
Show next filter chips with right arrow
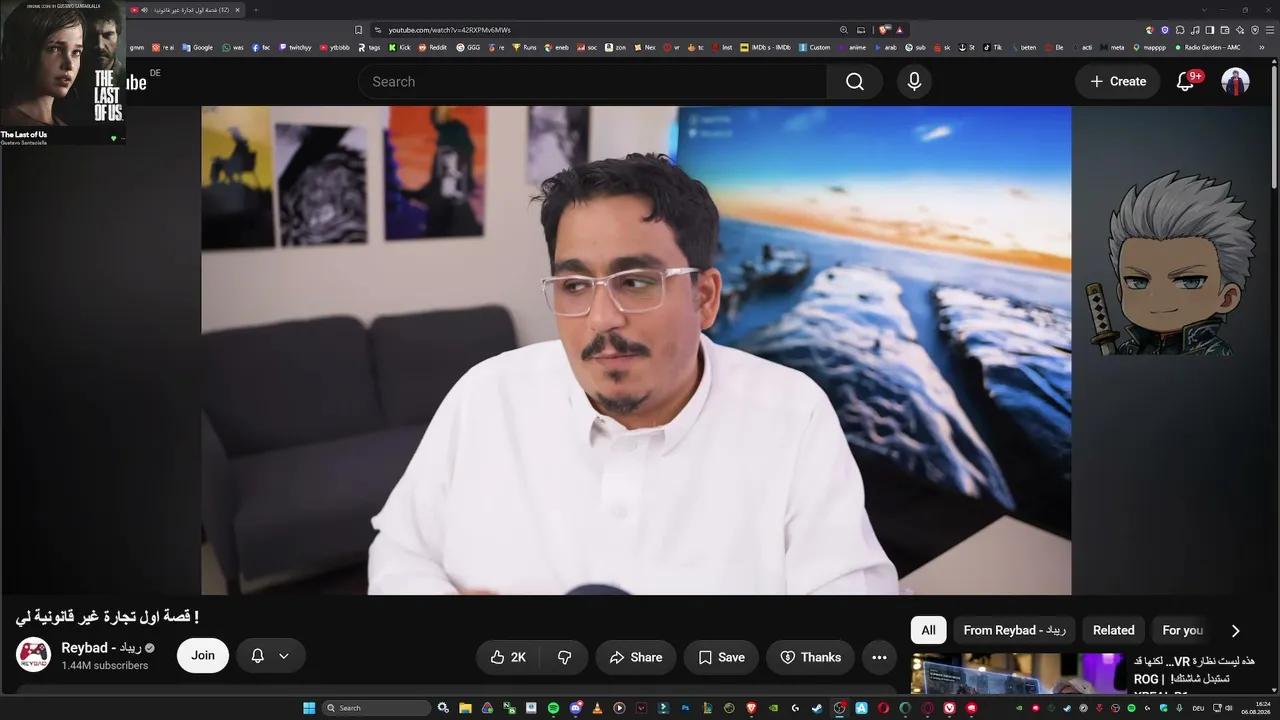[1235, 630]
